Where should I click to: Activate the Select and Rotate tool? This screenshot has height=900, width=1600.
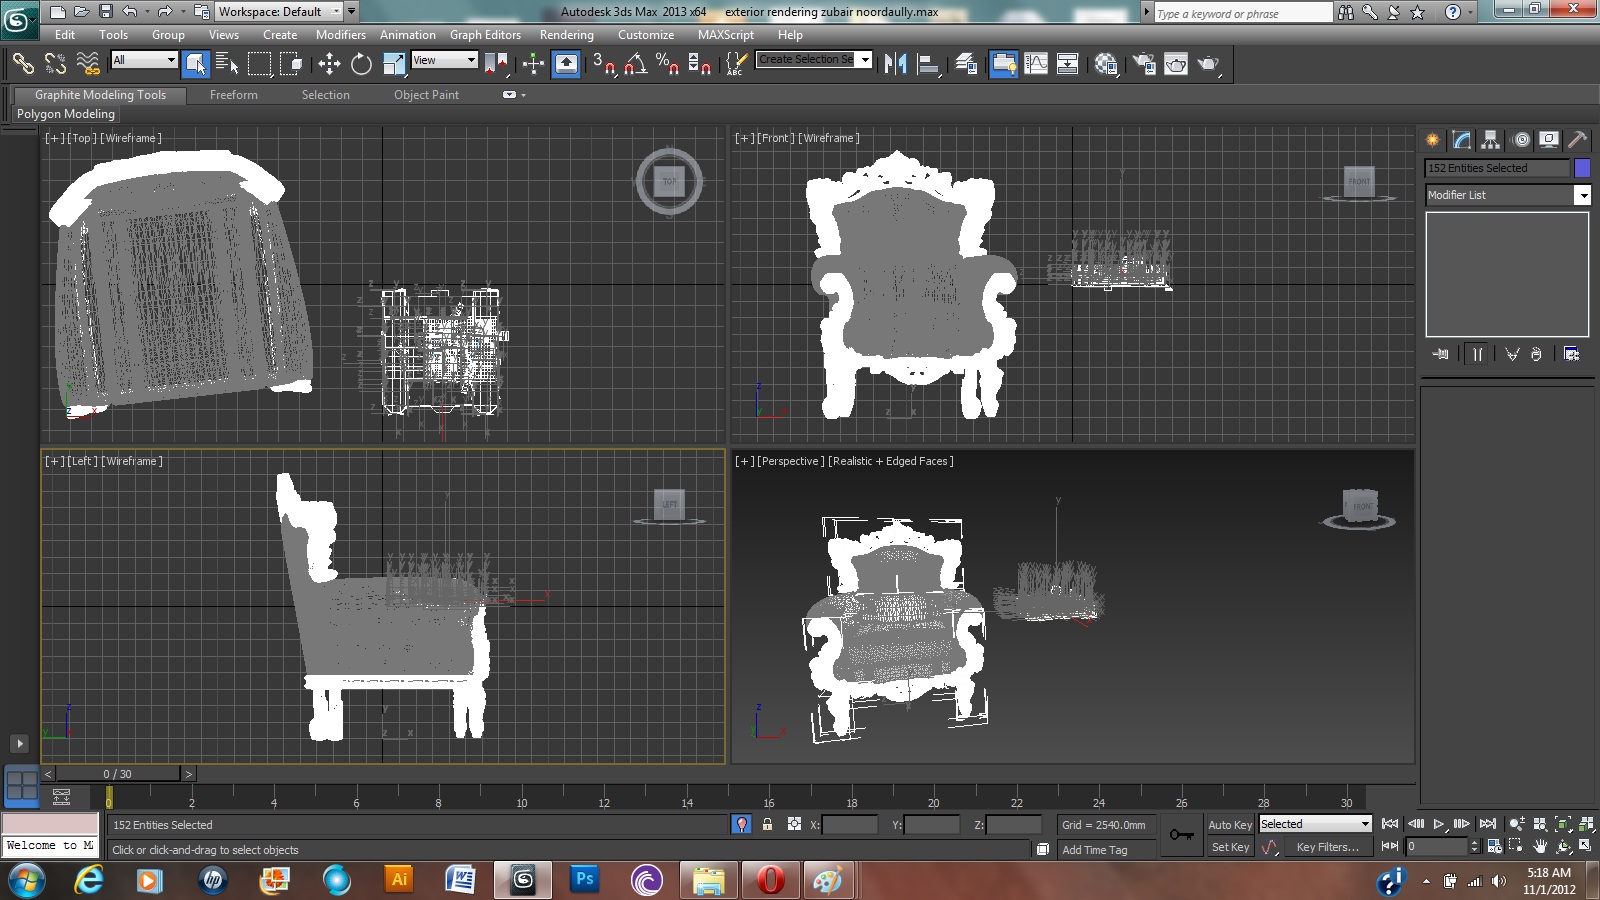pos(361,64)
